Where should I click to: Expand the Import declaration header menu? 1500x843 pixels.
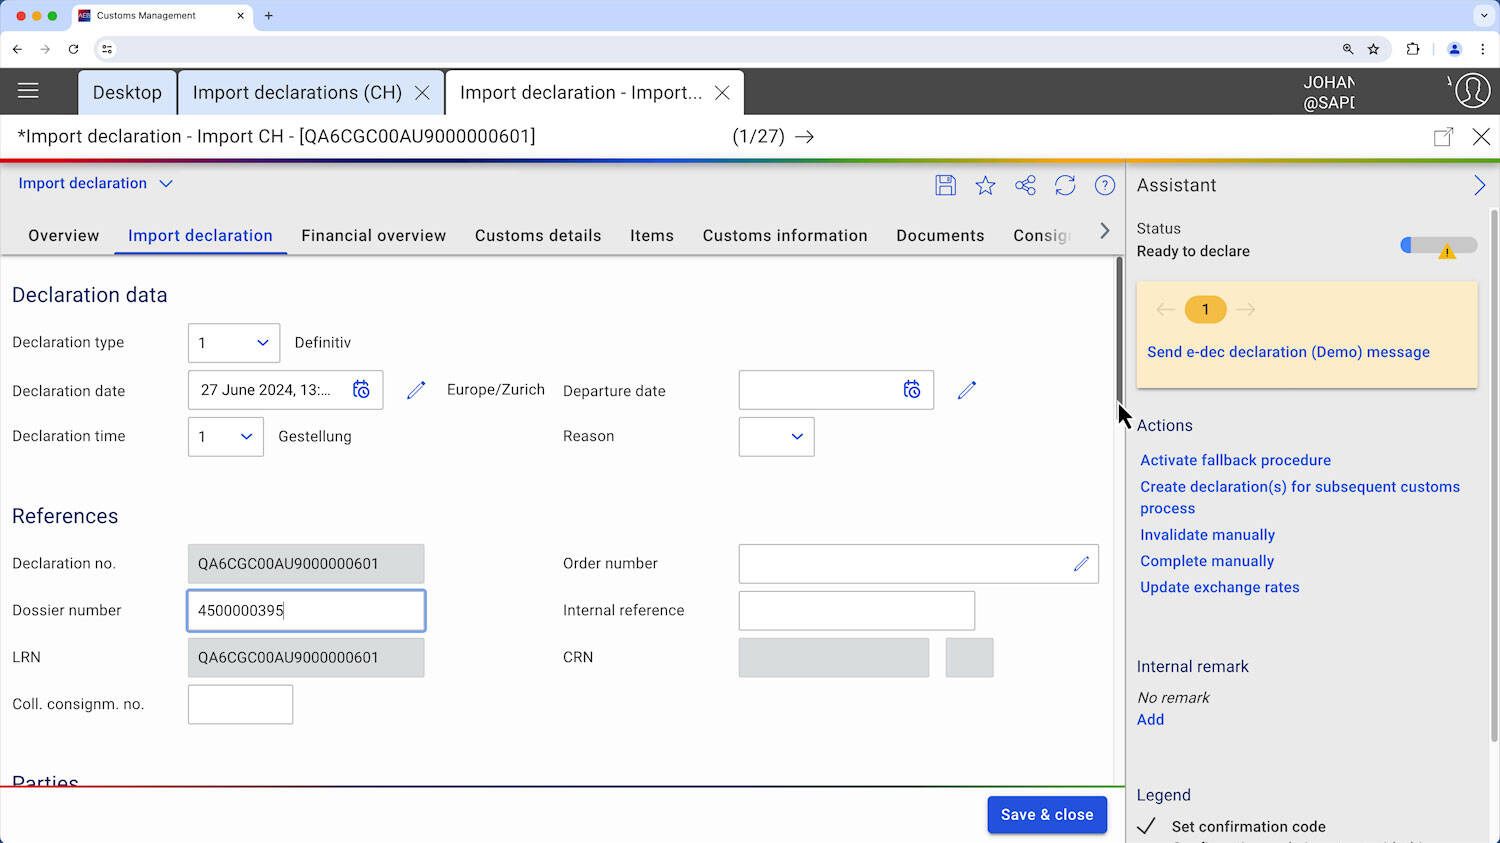pyautogui.click(x=96, y=183)
